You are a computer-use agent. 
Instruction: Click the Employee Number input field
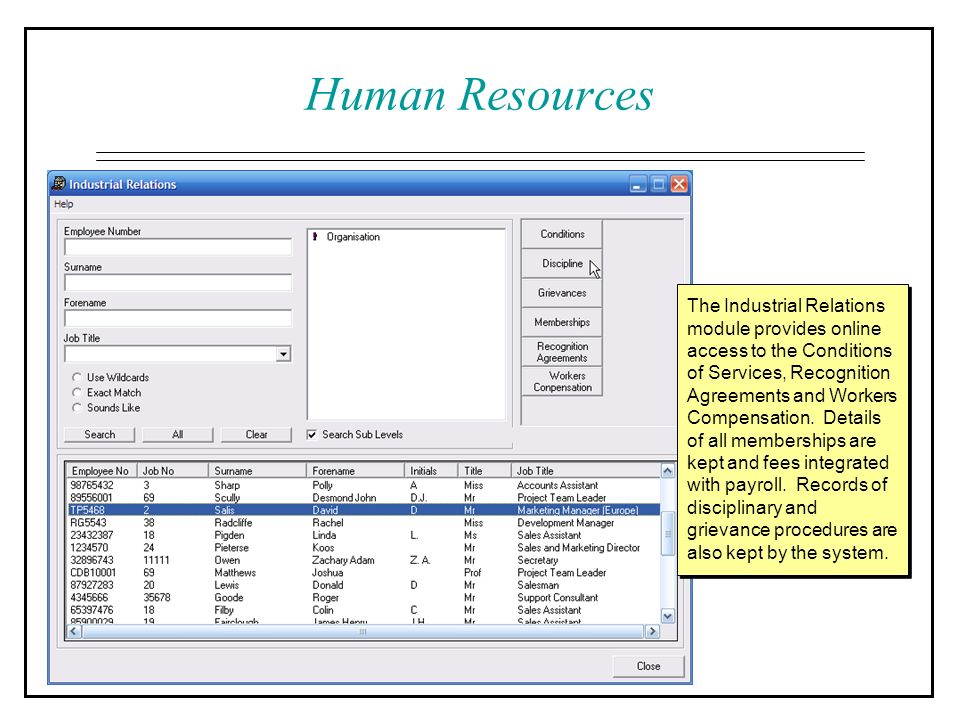pyautogui.click(x=178, y=247)
